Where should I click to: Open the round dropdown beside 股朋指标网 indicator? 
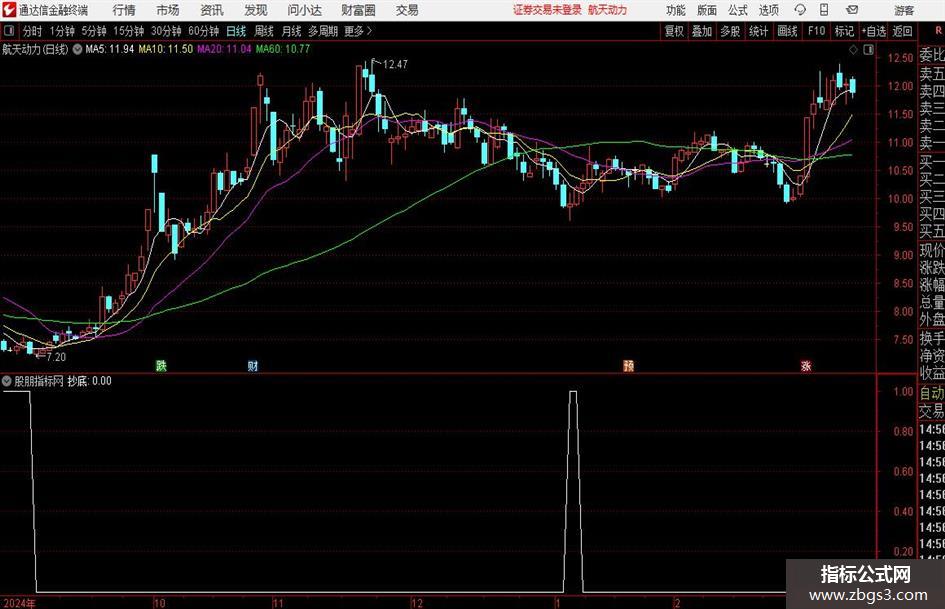coord(7,380)
